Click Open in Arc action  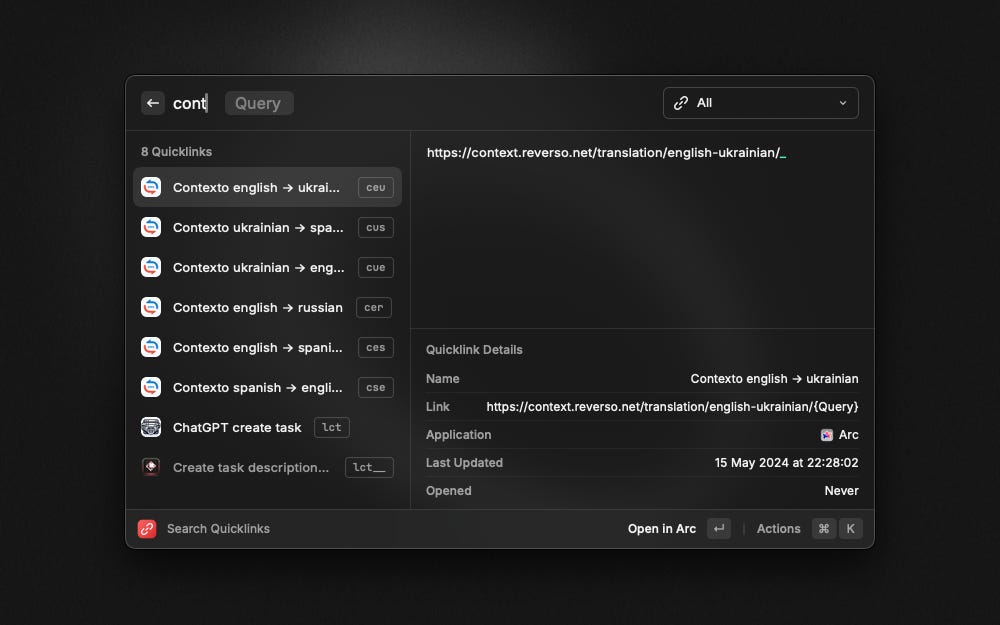pyautogui.click(x=661, y=529)
